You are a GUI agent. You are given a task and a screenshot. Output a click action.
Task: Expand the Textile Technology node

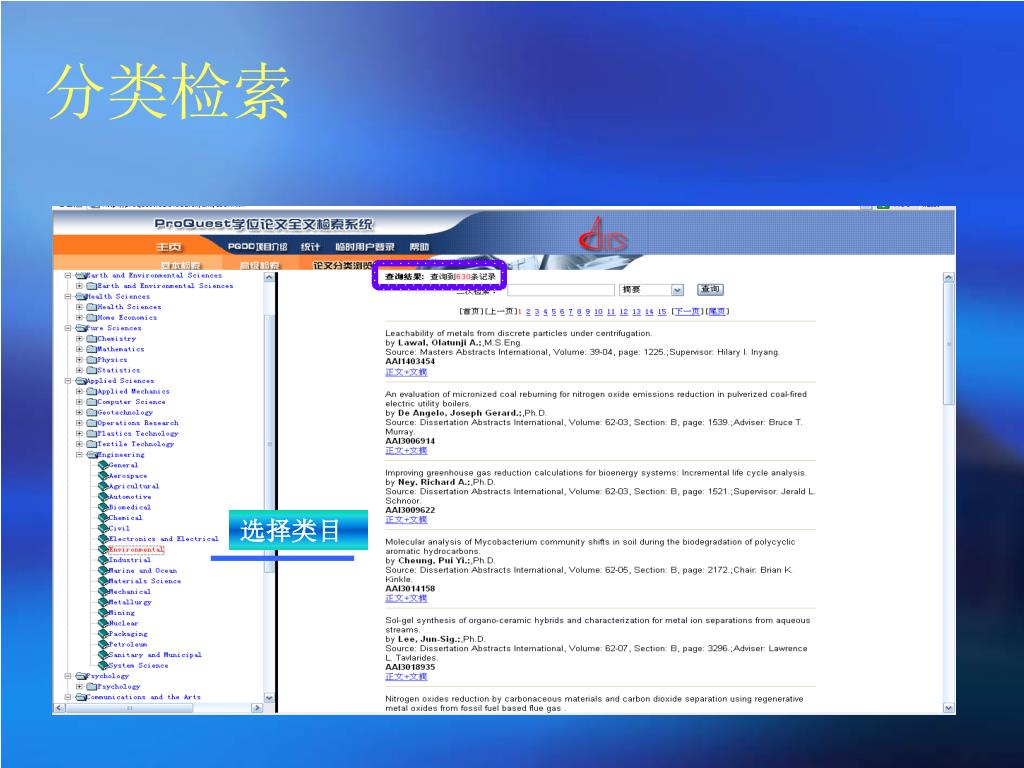coord(79,444)
